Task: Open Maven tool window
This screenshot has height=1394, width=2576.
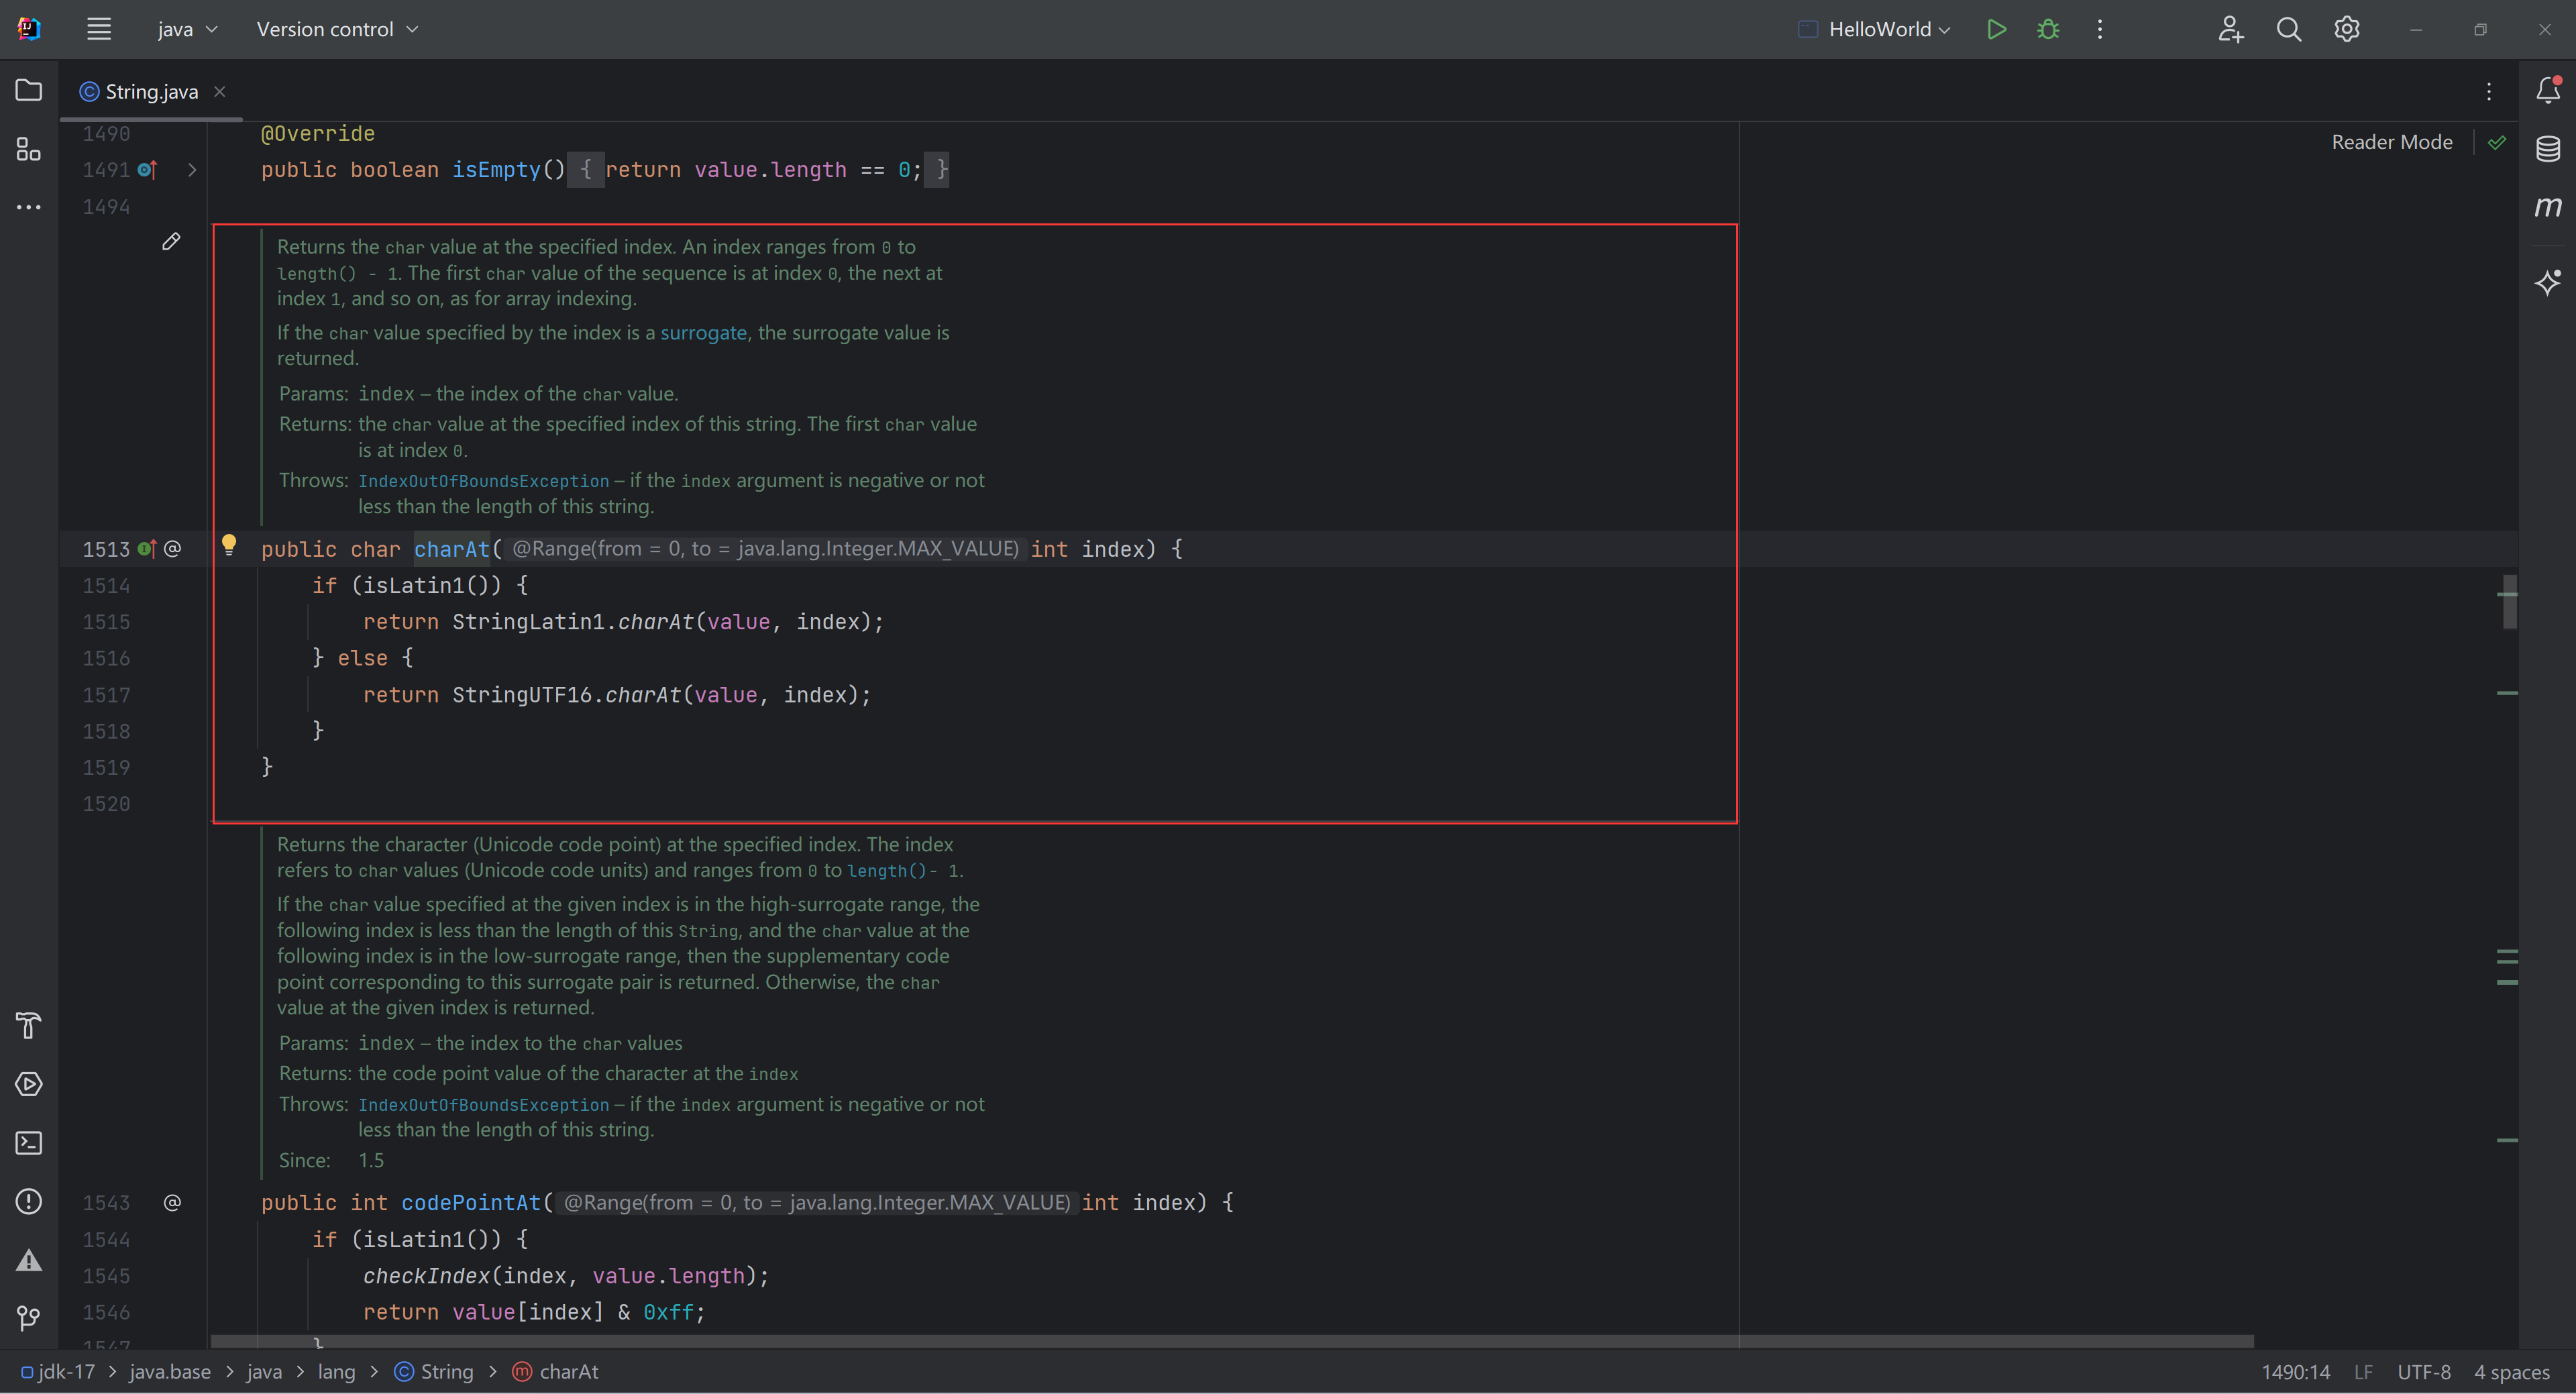Action: coord(2548,207)
